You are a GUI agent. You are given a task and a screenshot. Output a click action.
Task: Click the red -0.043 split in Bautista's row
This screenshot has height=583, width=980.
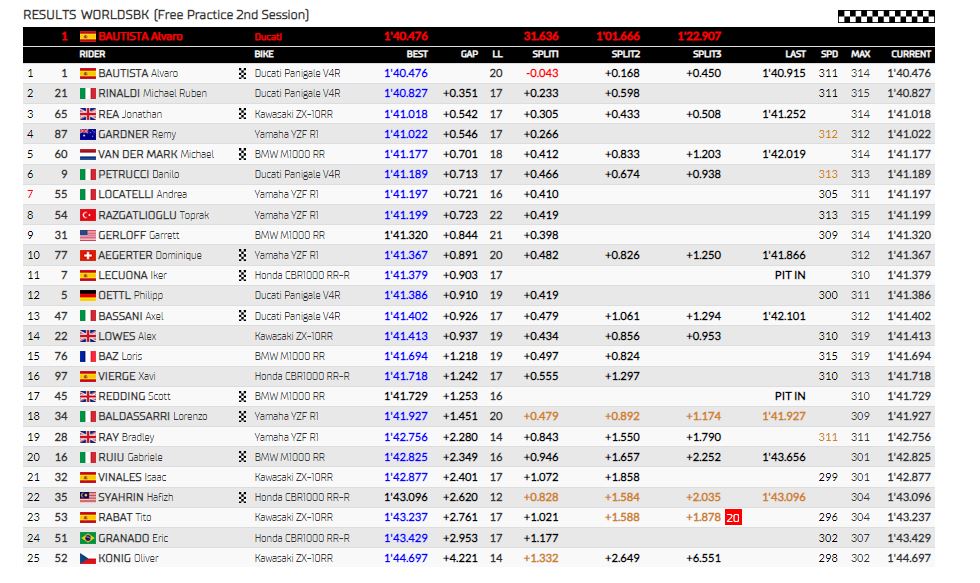coord(542,74)
